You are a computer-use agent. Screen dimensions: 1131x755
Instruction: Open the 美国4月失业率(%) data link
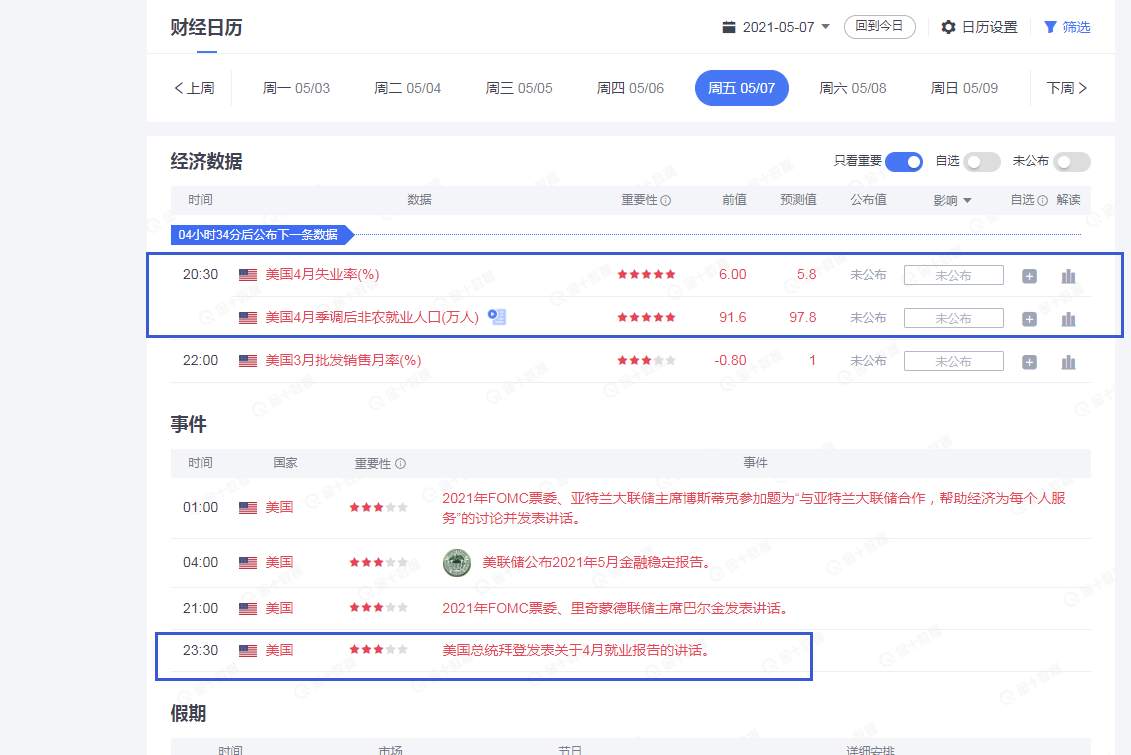click(322, 275)
